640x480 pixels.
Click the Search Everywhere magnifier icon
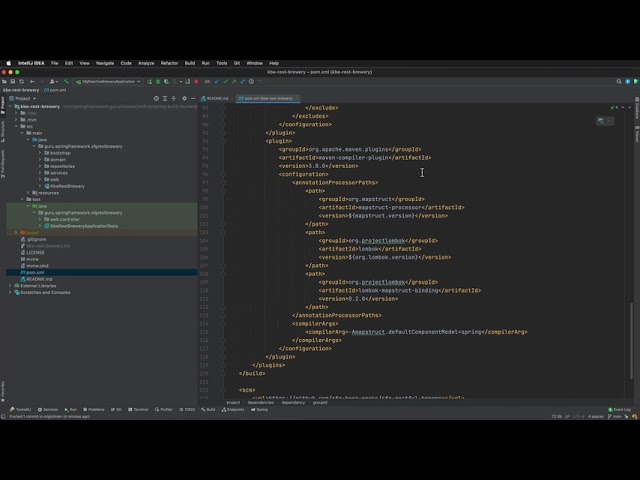[x=619, y=82]
